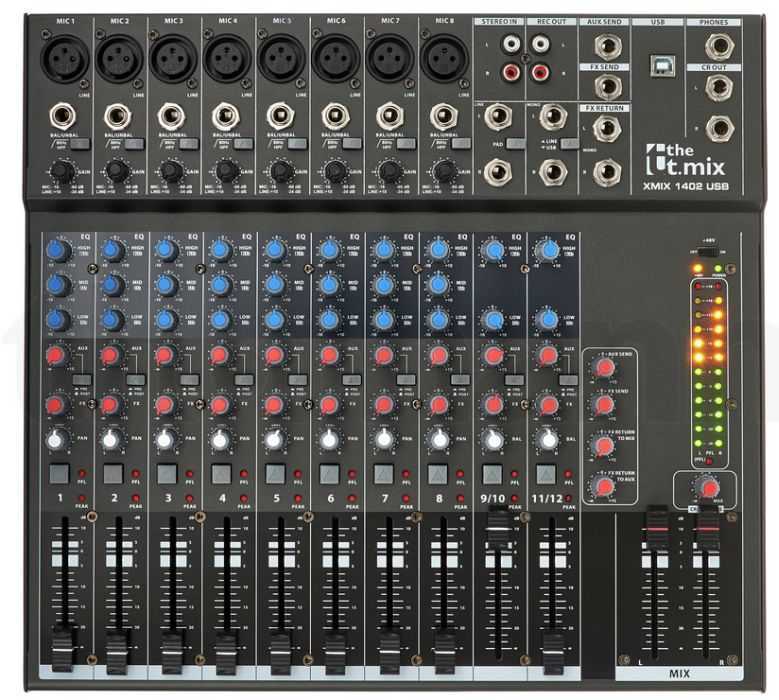This screenshot has height=700, width=779.
Task: Click the master FX SEND red knob
Action: tap(605, 405)
